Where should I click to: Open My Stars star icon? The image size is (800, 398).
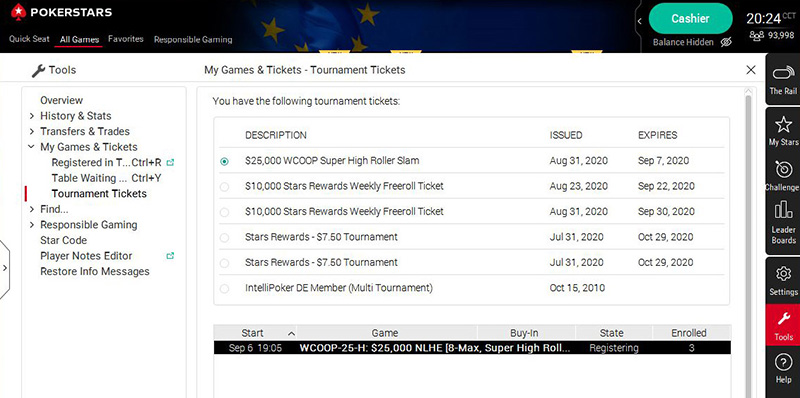[783, 124]
